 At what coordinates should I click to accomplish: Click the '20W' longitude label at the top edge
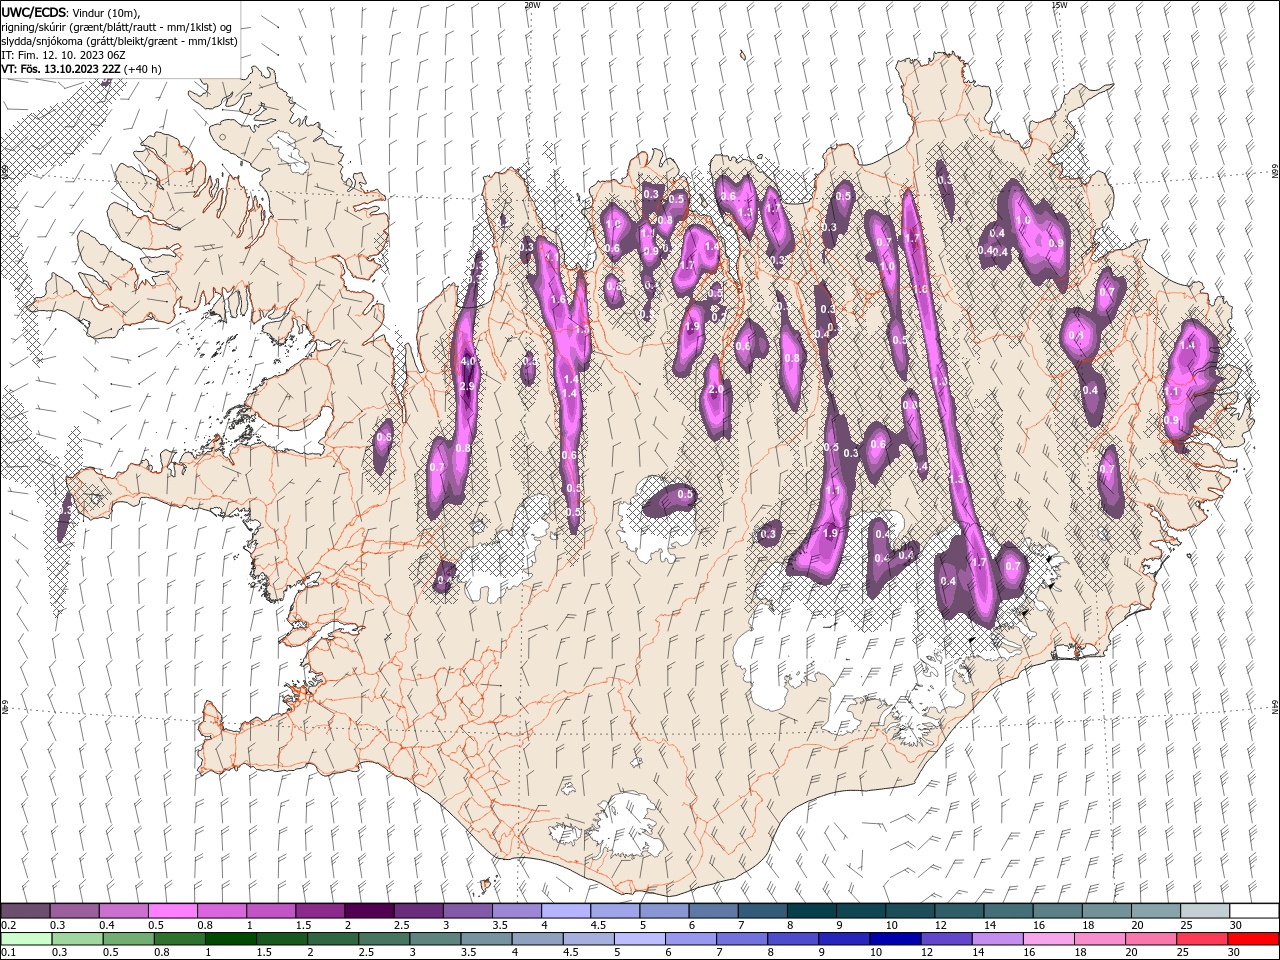click(x=532, y=5)
